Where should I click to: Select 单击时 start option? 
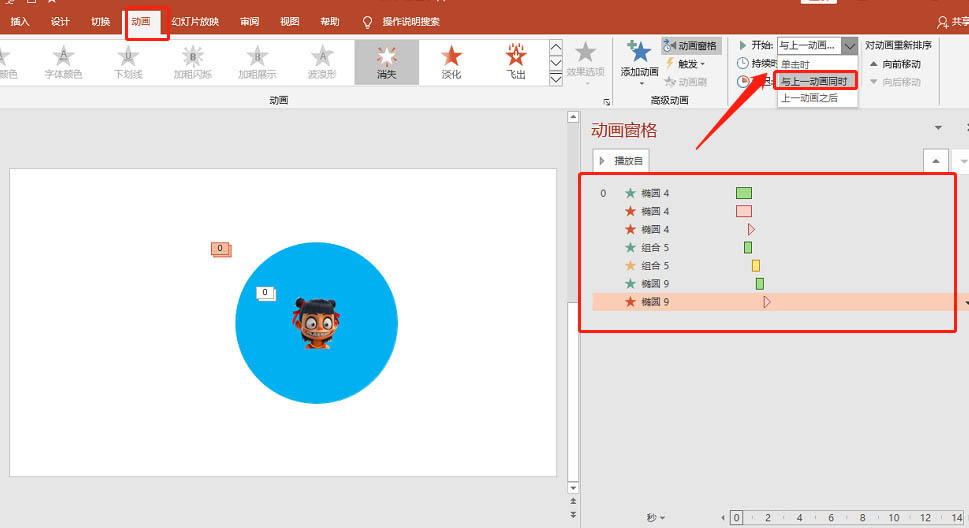(817, 64)
